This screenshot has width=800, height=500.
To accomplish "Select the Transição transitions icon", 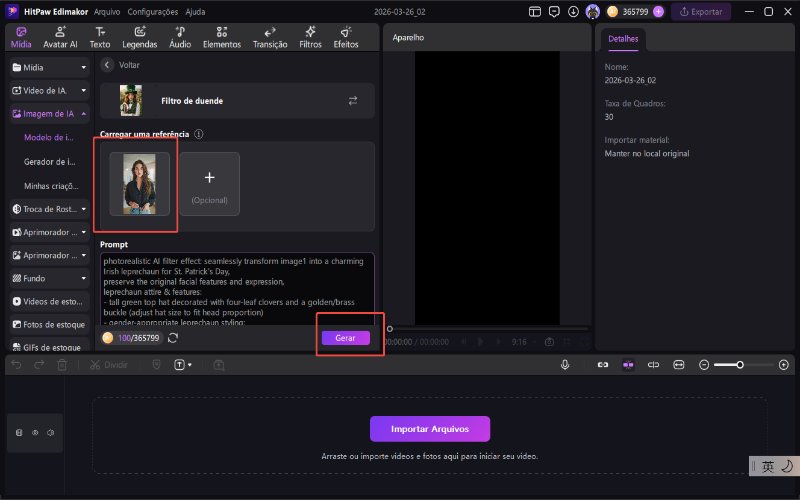I will pyautogui.click(x=270, y=38).
